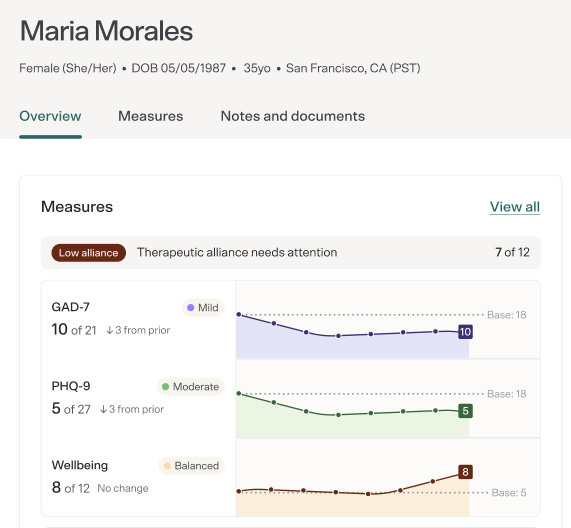This screenshot has height=528, width=571.
Task: Select the Moderate severity badge for PHQ-9
Action: [190, 387]
